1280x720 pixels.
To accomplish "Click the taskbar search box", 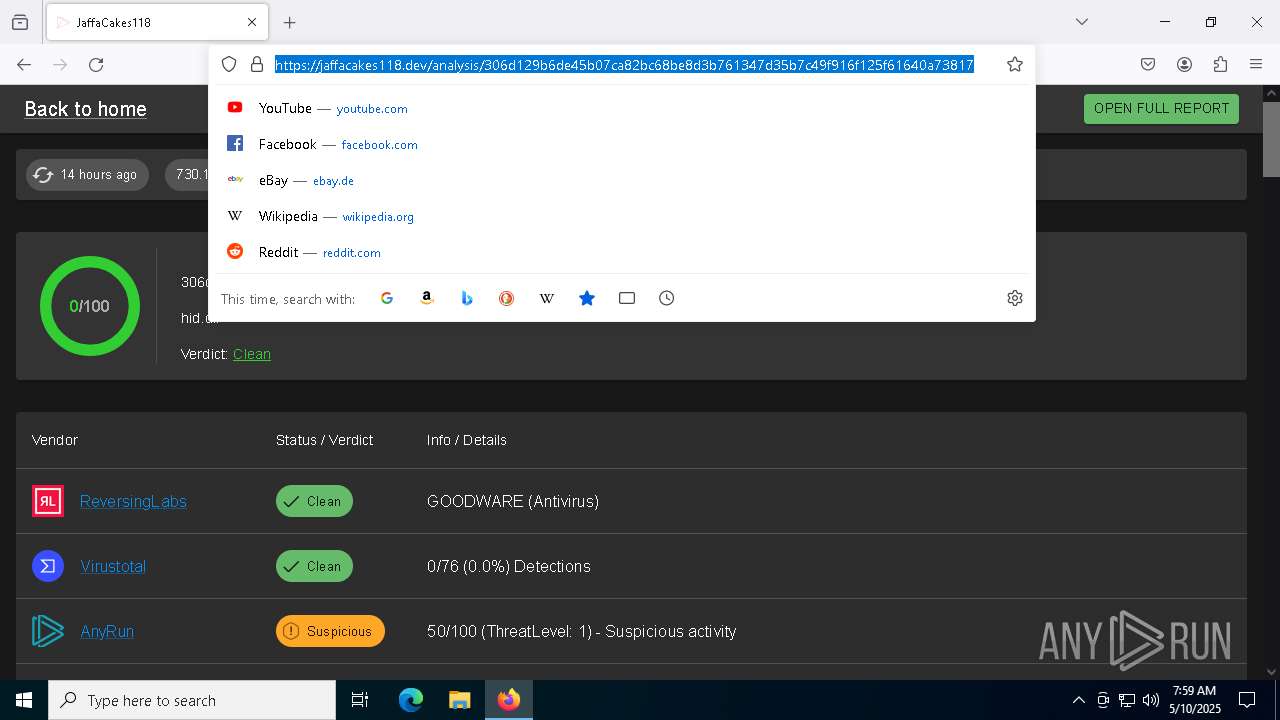I will (192, 700).
